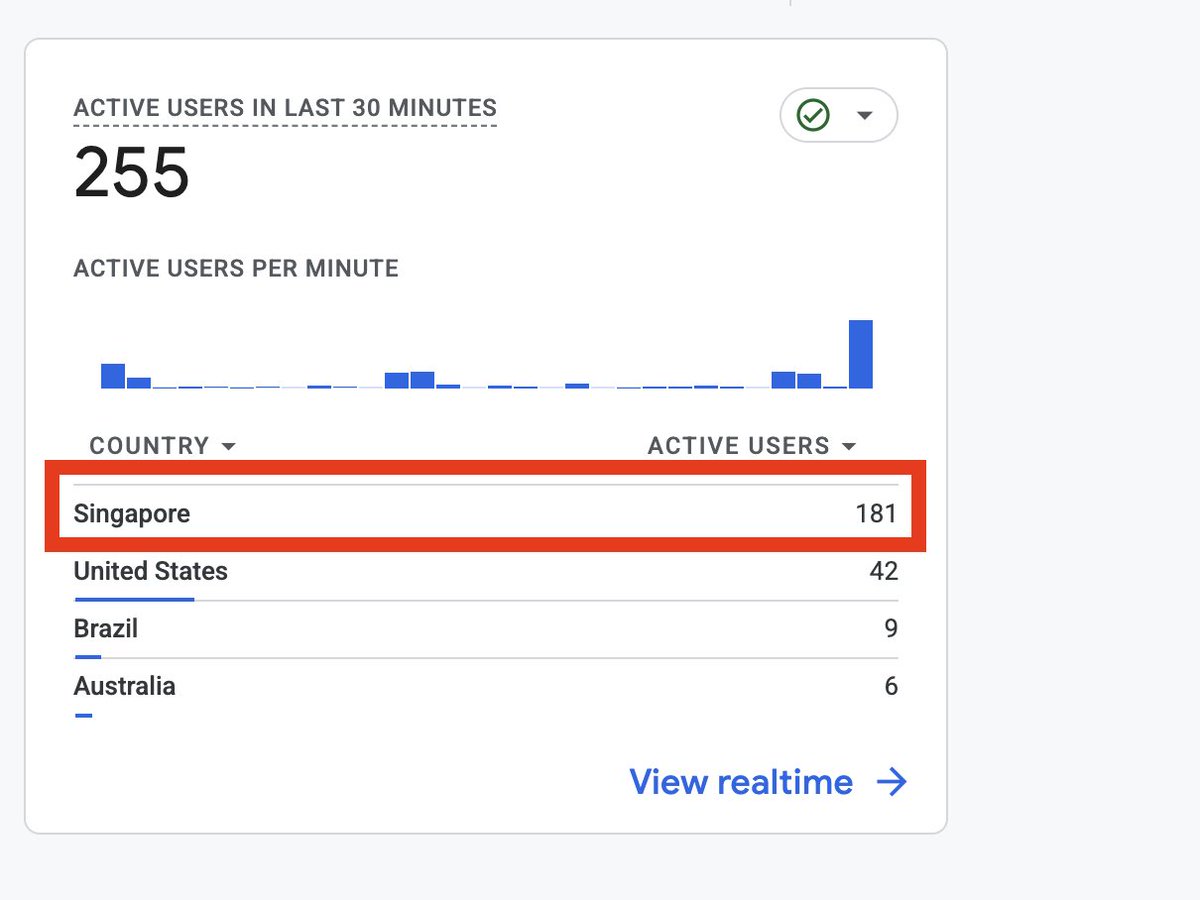Open the data quality checkmark dropdown

pos(838,116)
